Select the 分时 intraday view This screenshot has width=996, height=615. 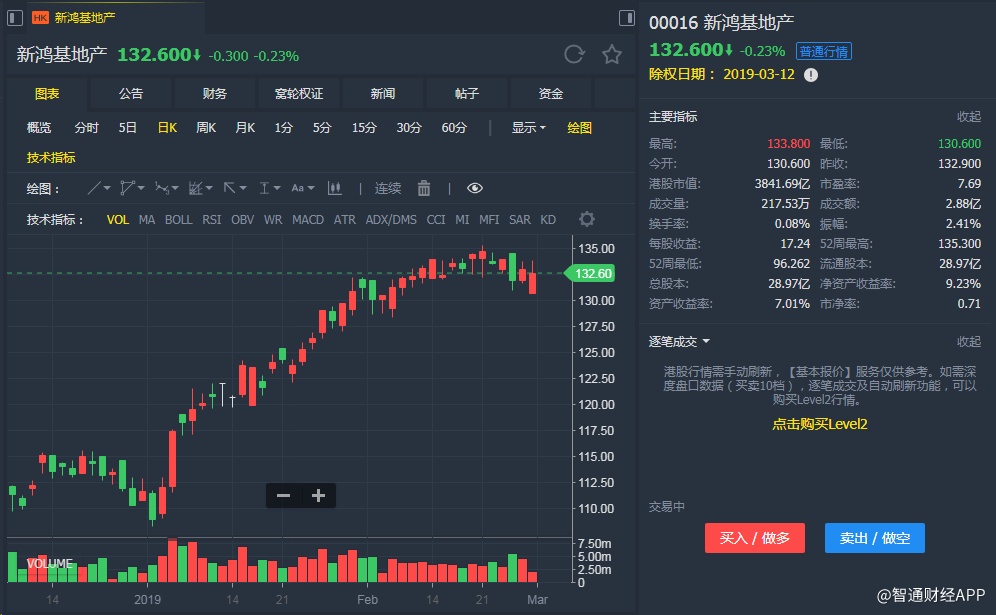[x=86, y=128]
